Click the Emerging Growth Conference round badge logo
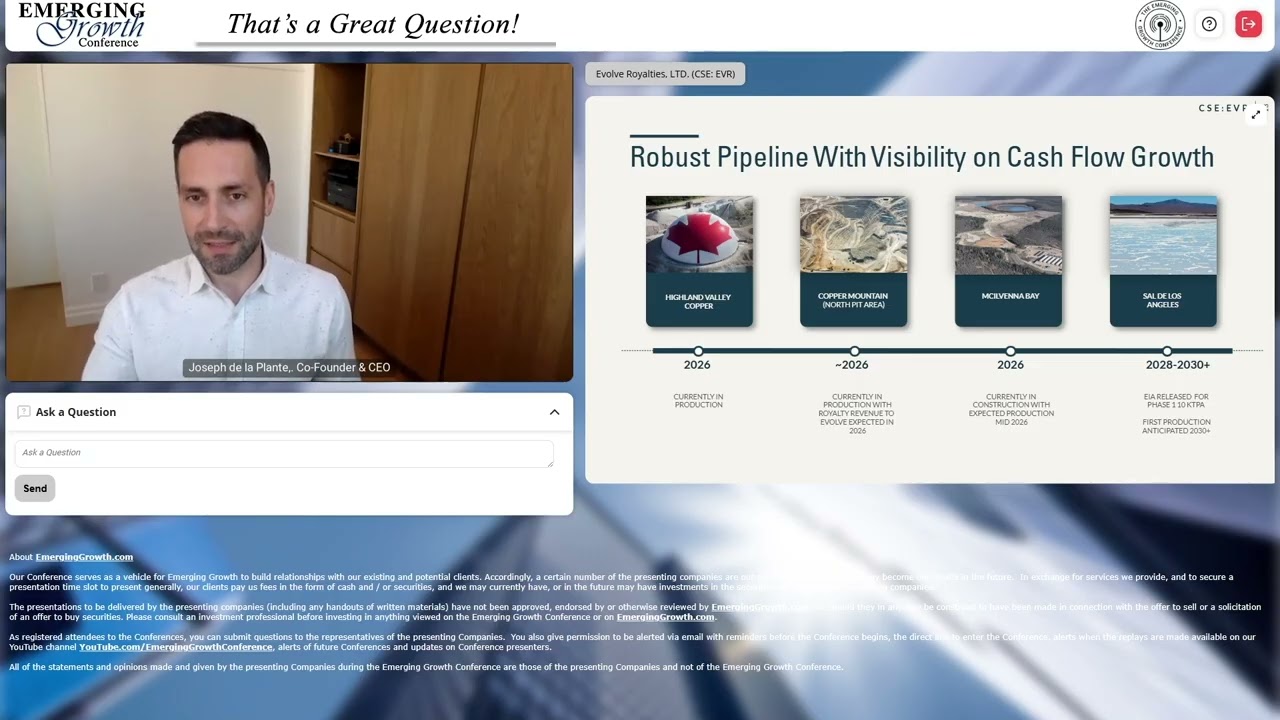The height and width of the screenshot is (720, 1280). pyautogui.click(x=1160, y=25)
